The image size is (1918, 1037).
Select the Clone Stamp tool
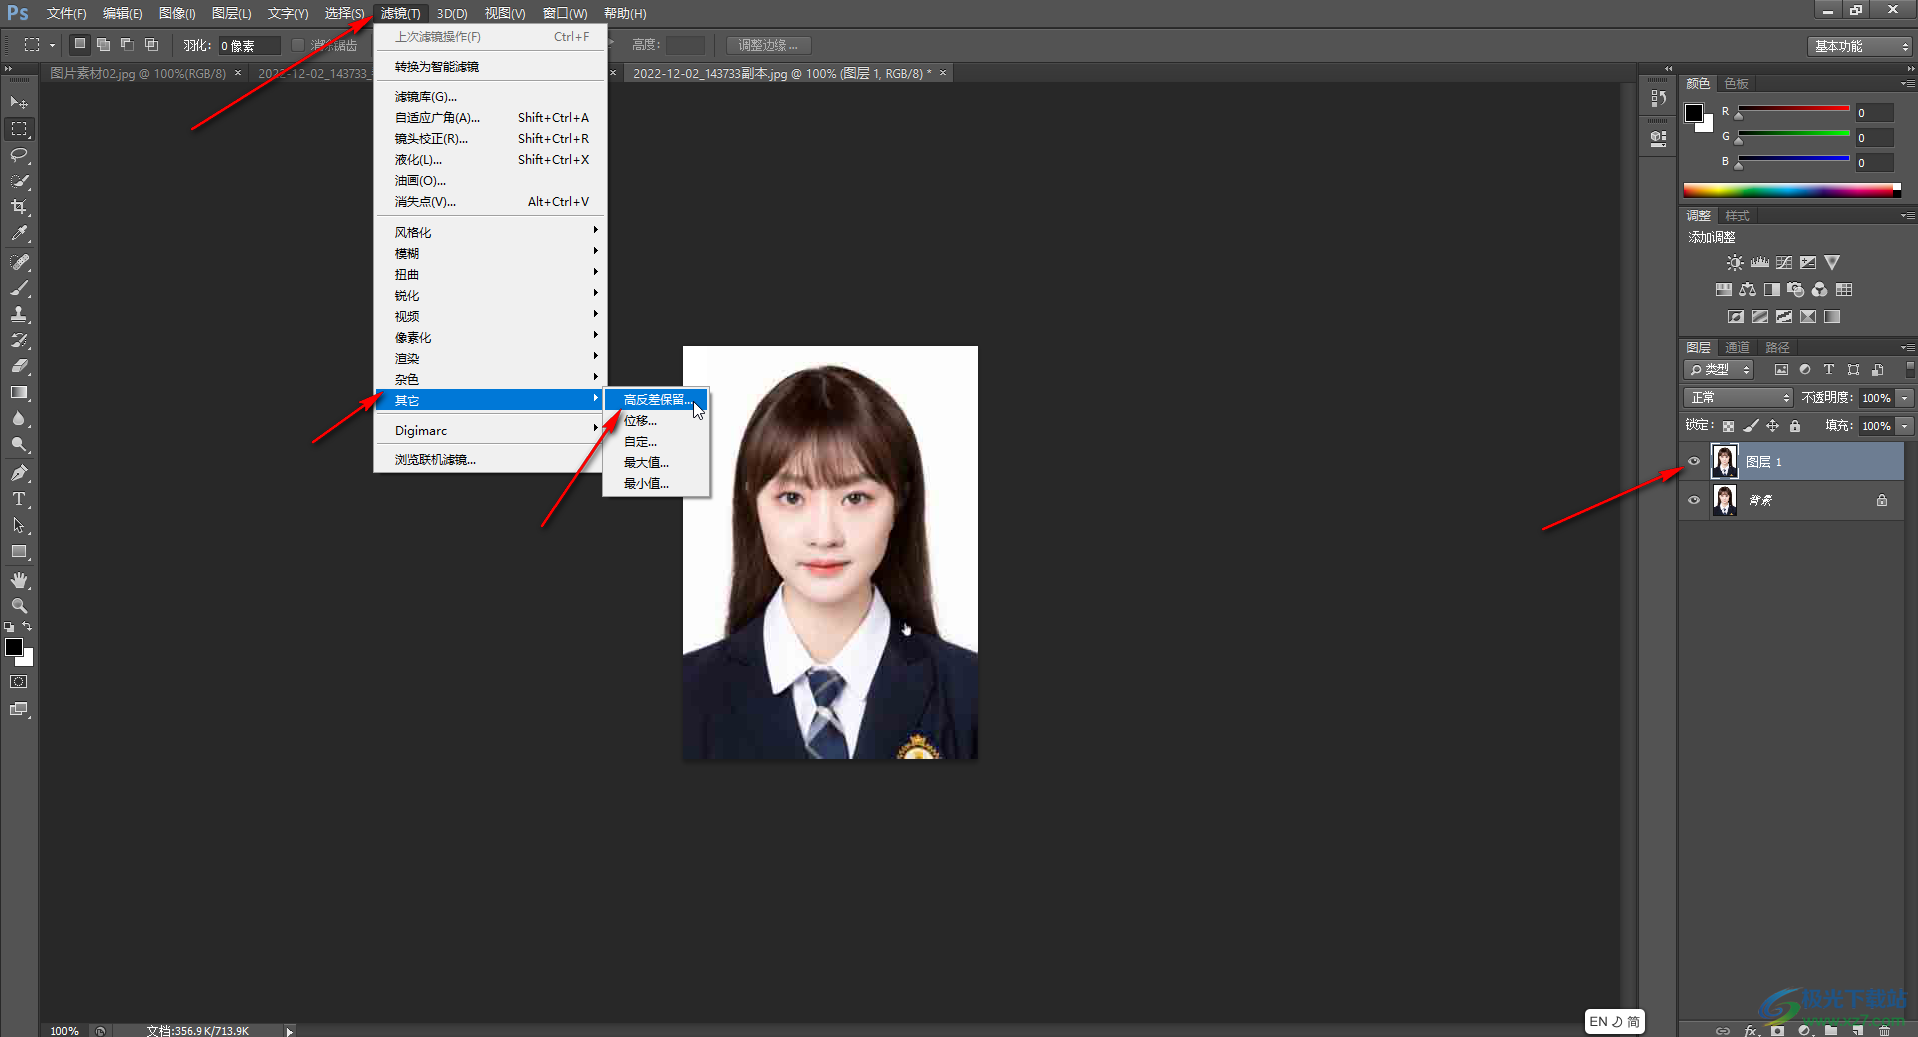[x=19, y=314]
